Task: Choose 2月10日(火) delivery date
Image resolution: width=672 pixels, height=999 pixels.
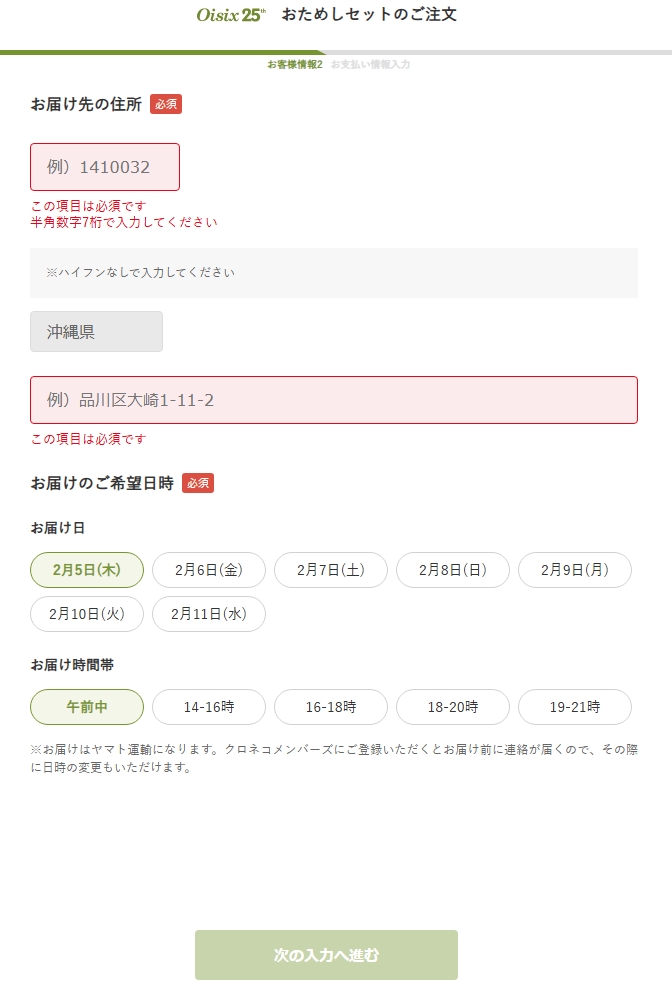Action: (87, 614)
